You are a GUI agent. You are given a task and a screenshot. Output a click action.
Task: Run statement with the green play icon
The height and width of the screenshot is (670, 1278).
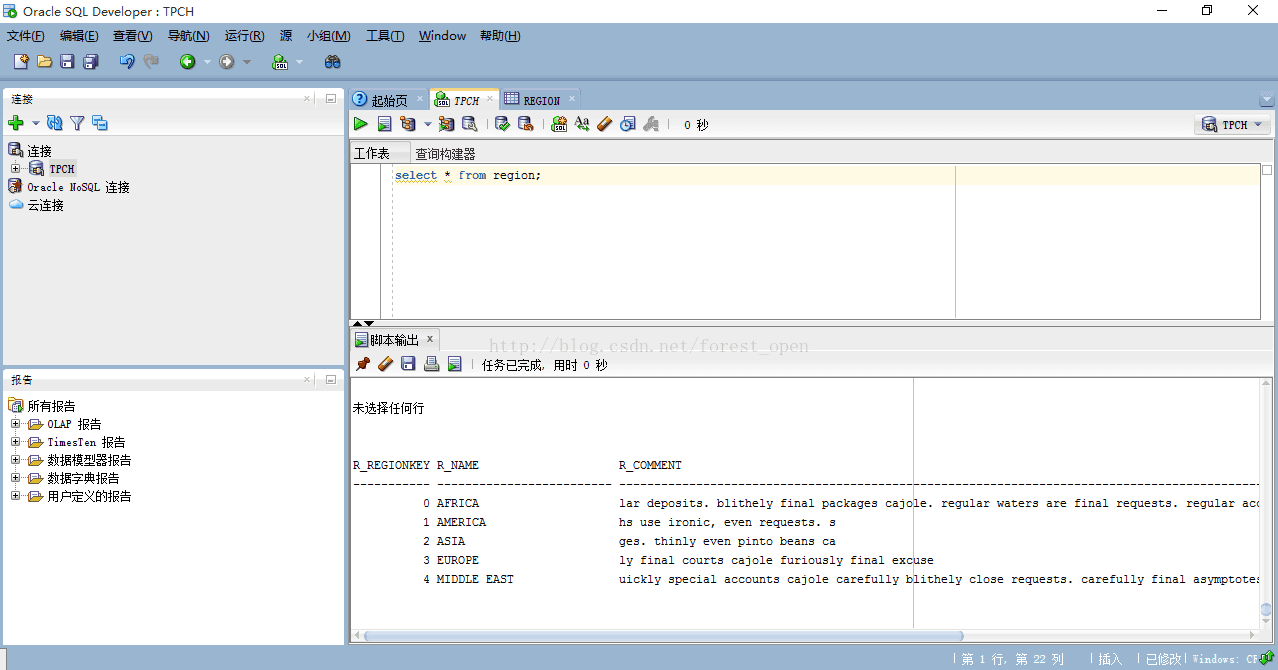coord(360,124)
